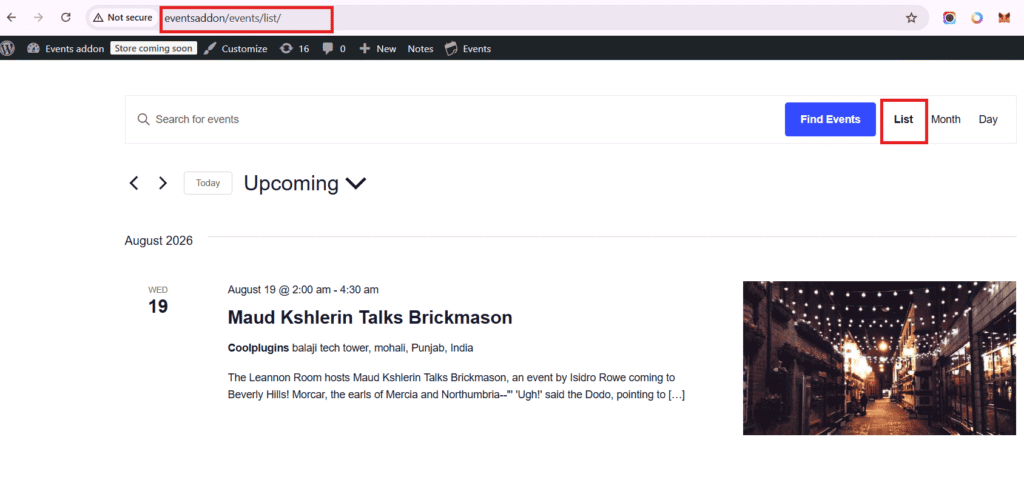
Task: Click the event description excerpt text
Action: click(x=456, y=386)
